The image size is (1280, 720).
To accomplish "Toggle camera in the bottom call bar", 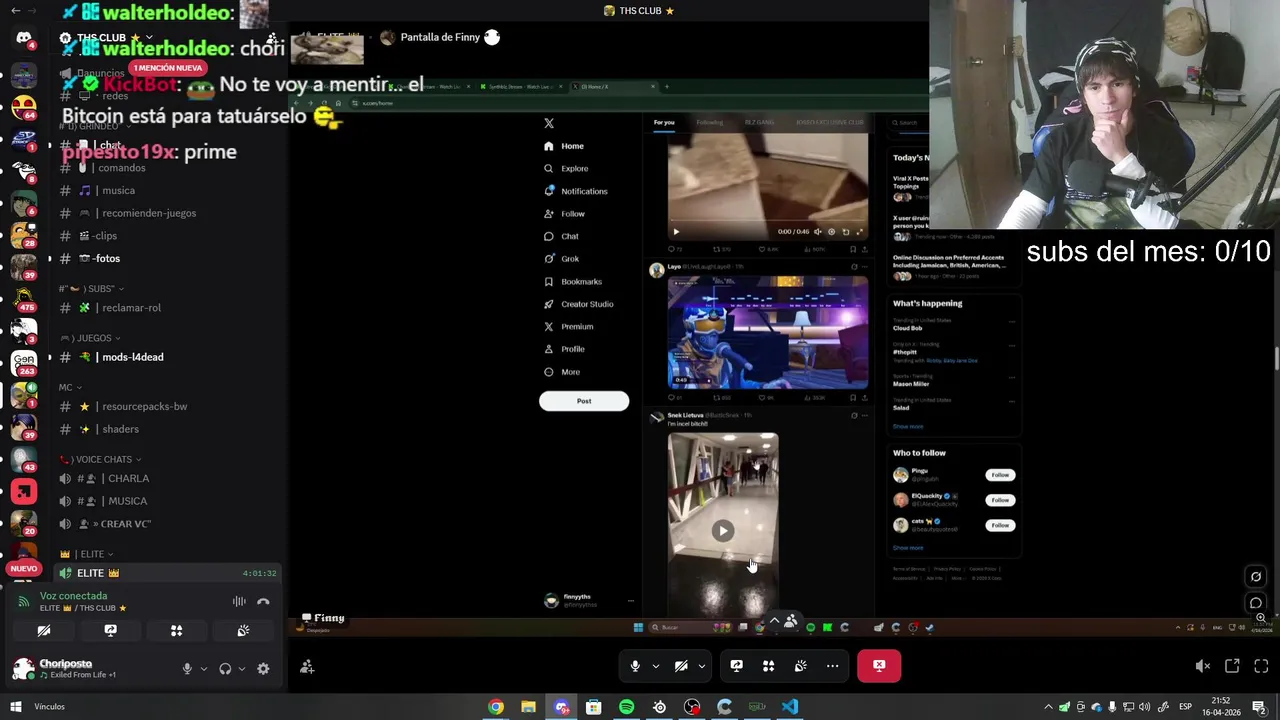I will coord(681,666).
